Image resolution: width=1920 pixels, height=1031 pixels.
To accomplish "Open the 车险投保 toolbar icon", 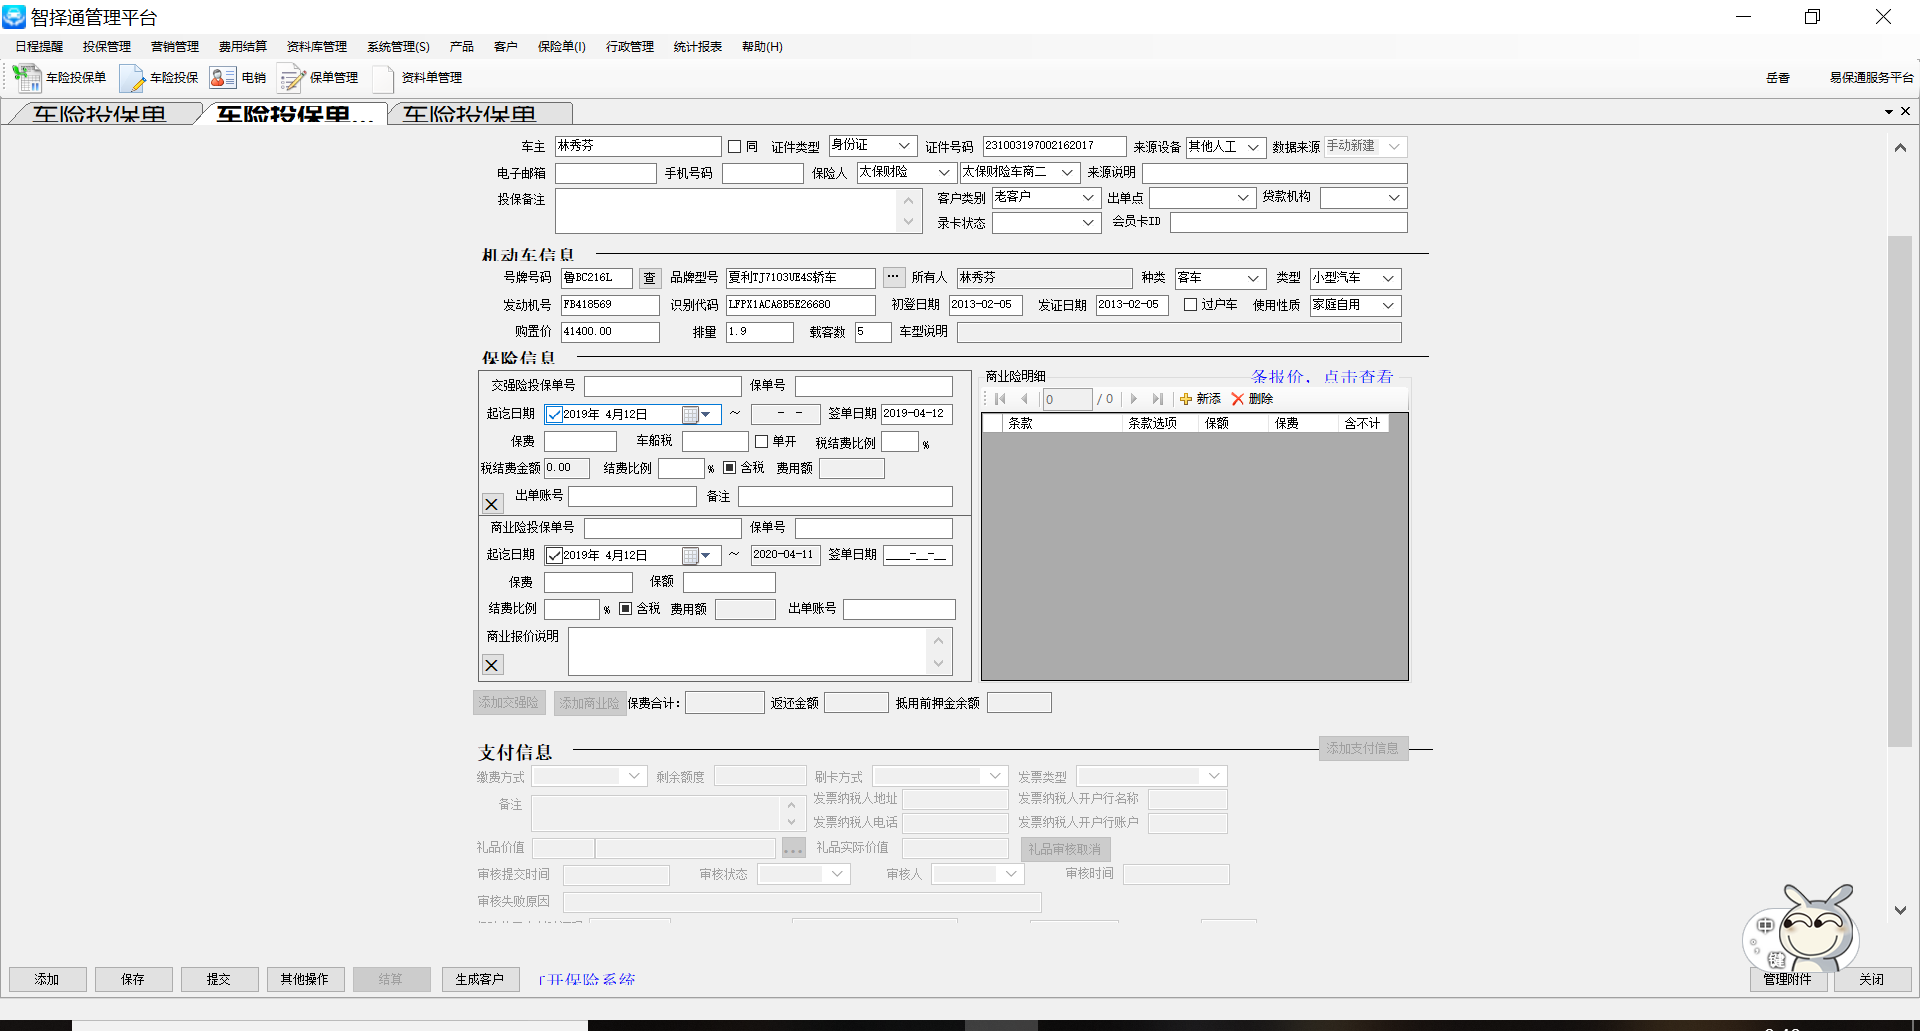I will 132,78.
